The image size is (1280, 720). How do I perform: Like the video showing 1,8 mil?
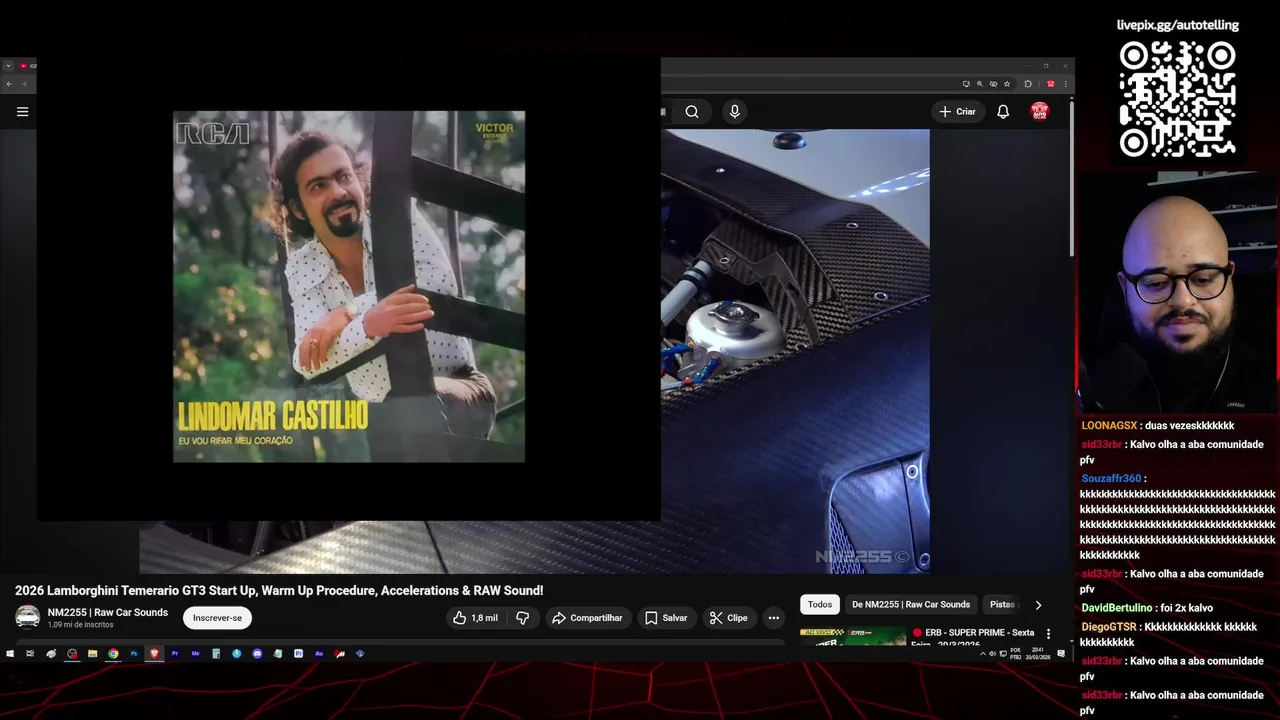(475, 618)
